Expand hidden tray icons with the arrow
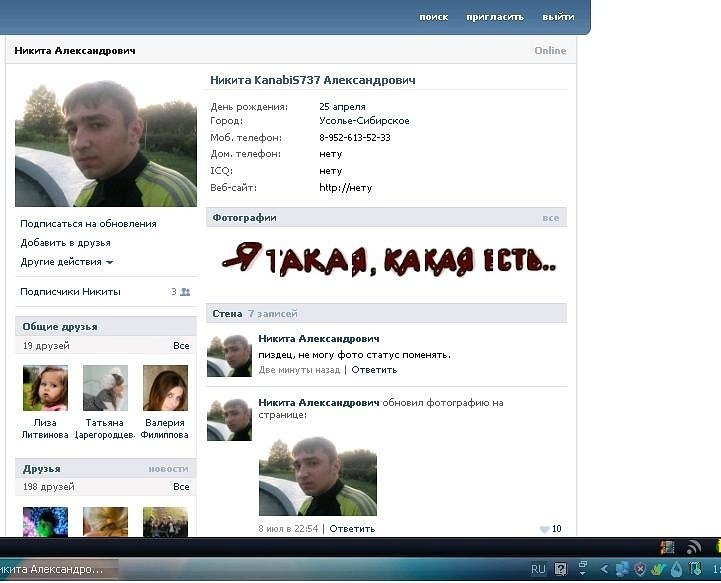 point(604,569)
